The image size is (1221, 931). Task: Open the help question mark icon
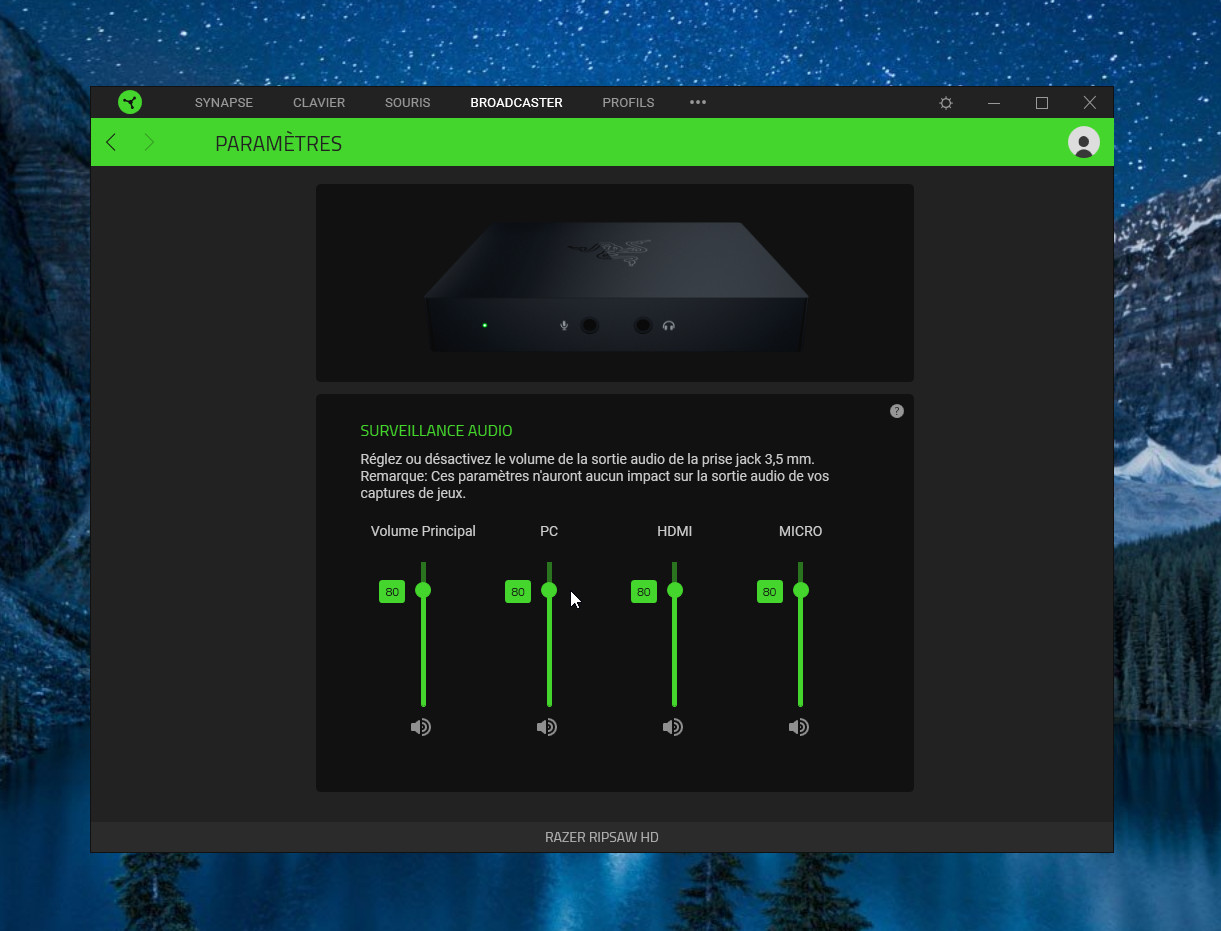(897, 411)
